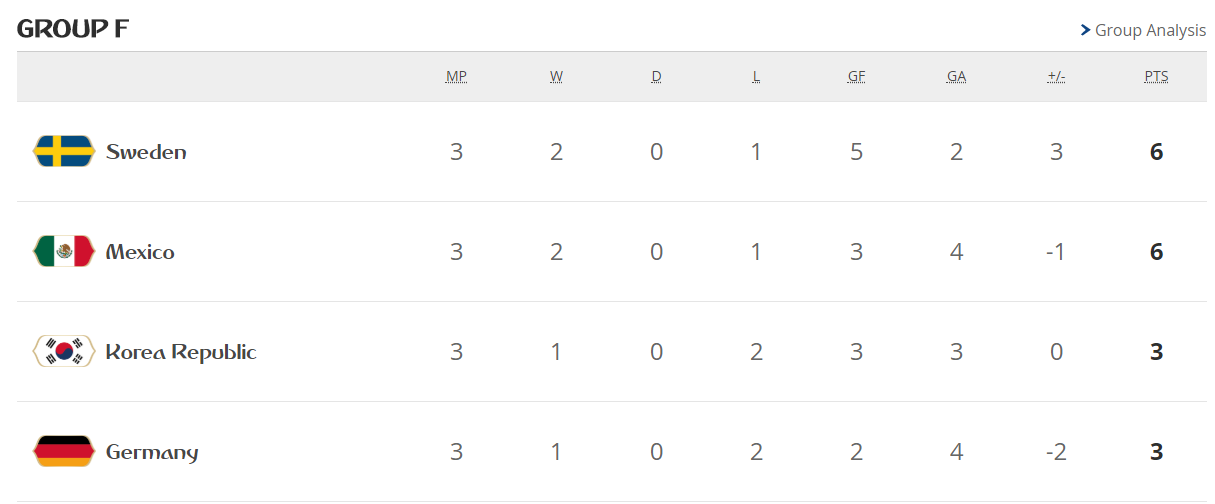Click Sweden's points total value
The image size is (1215, 504).
1156,152
